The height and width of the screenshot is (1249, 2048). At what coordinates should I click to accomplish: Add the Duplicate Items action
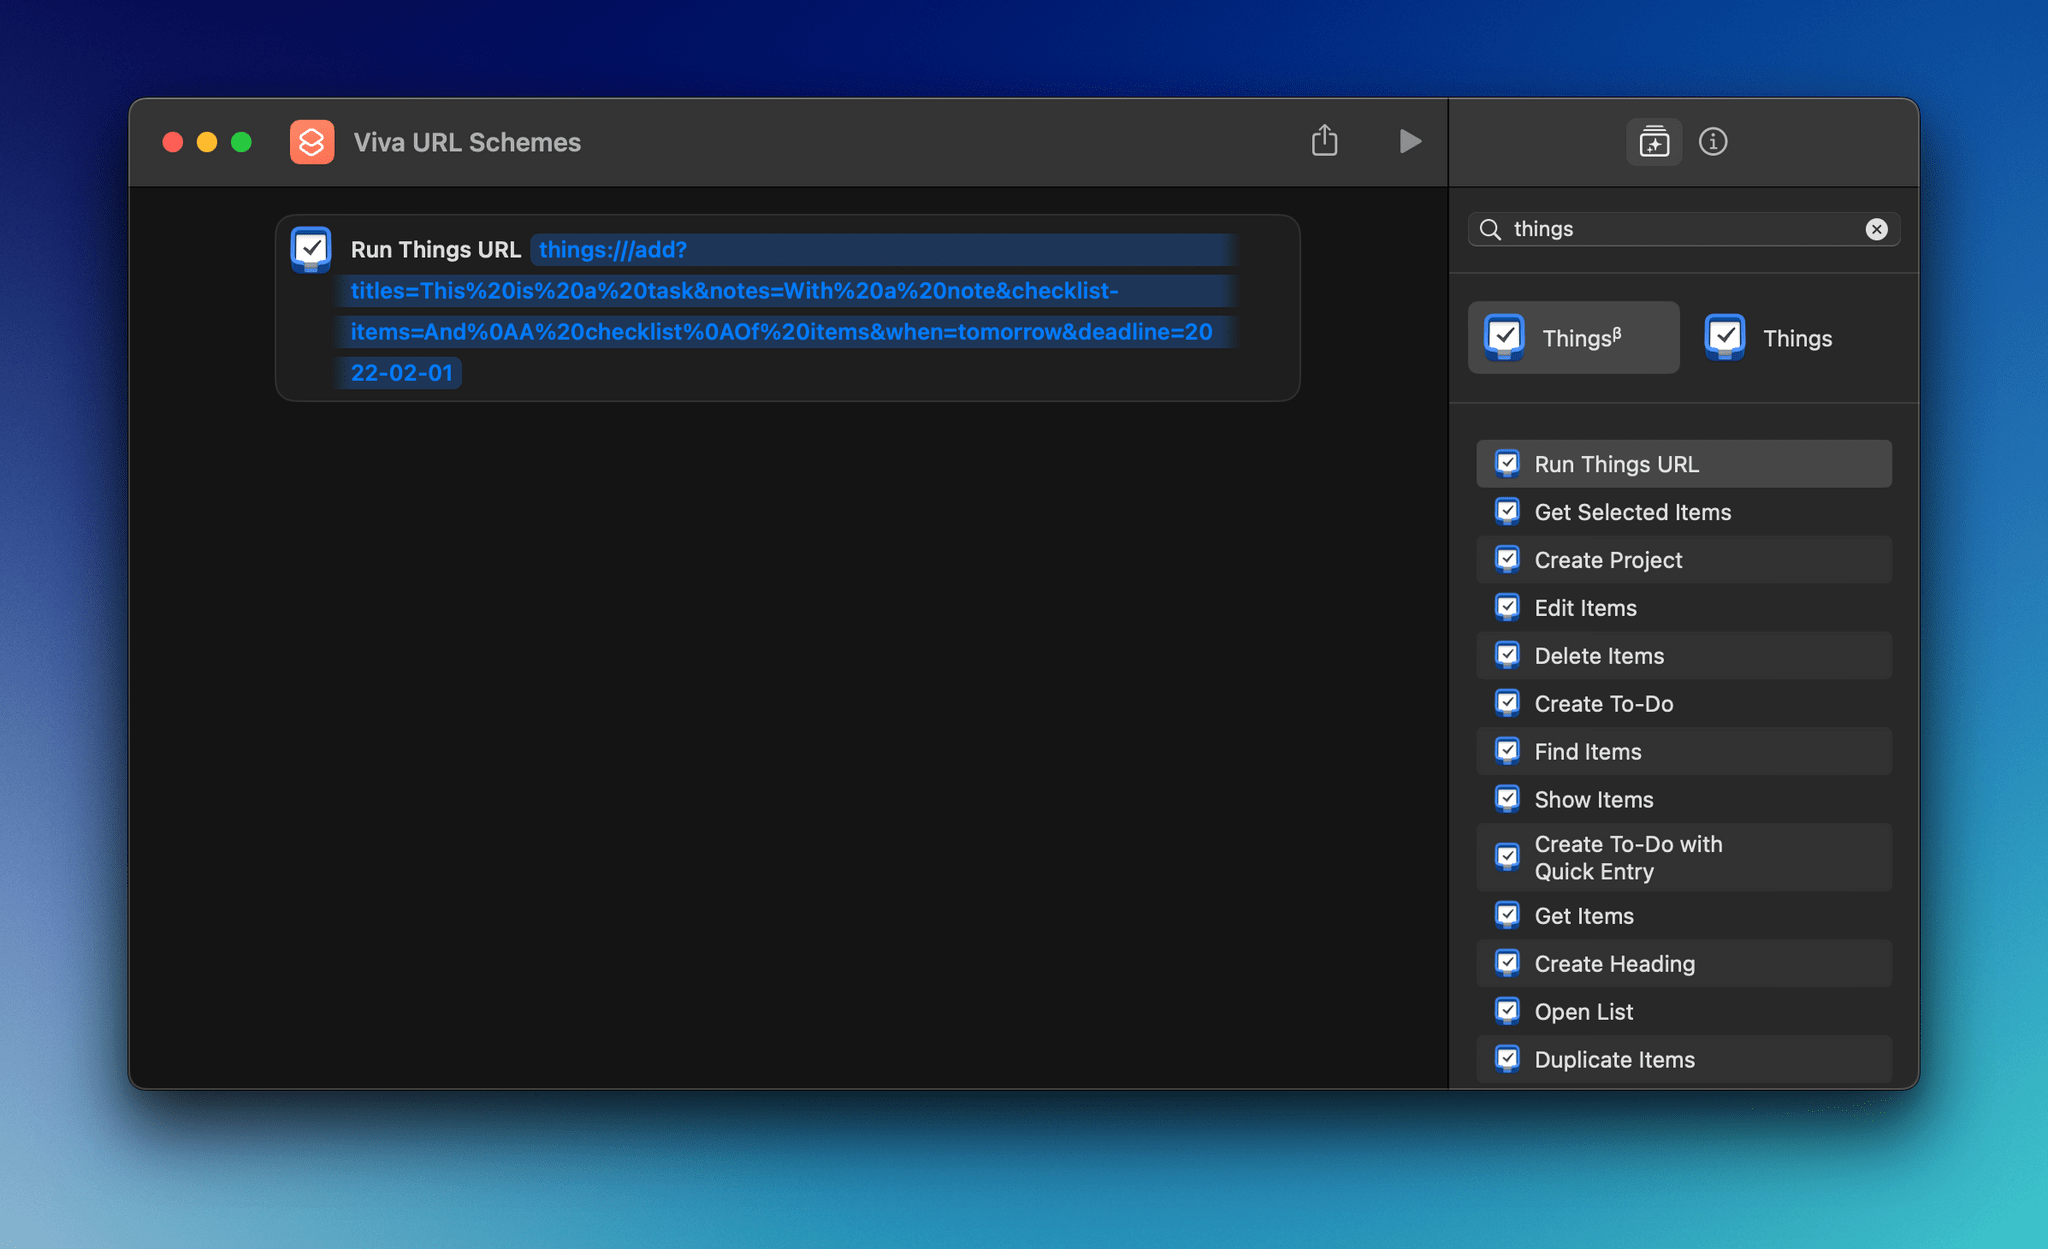pos(1684,1060)
